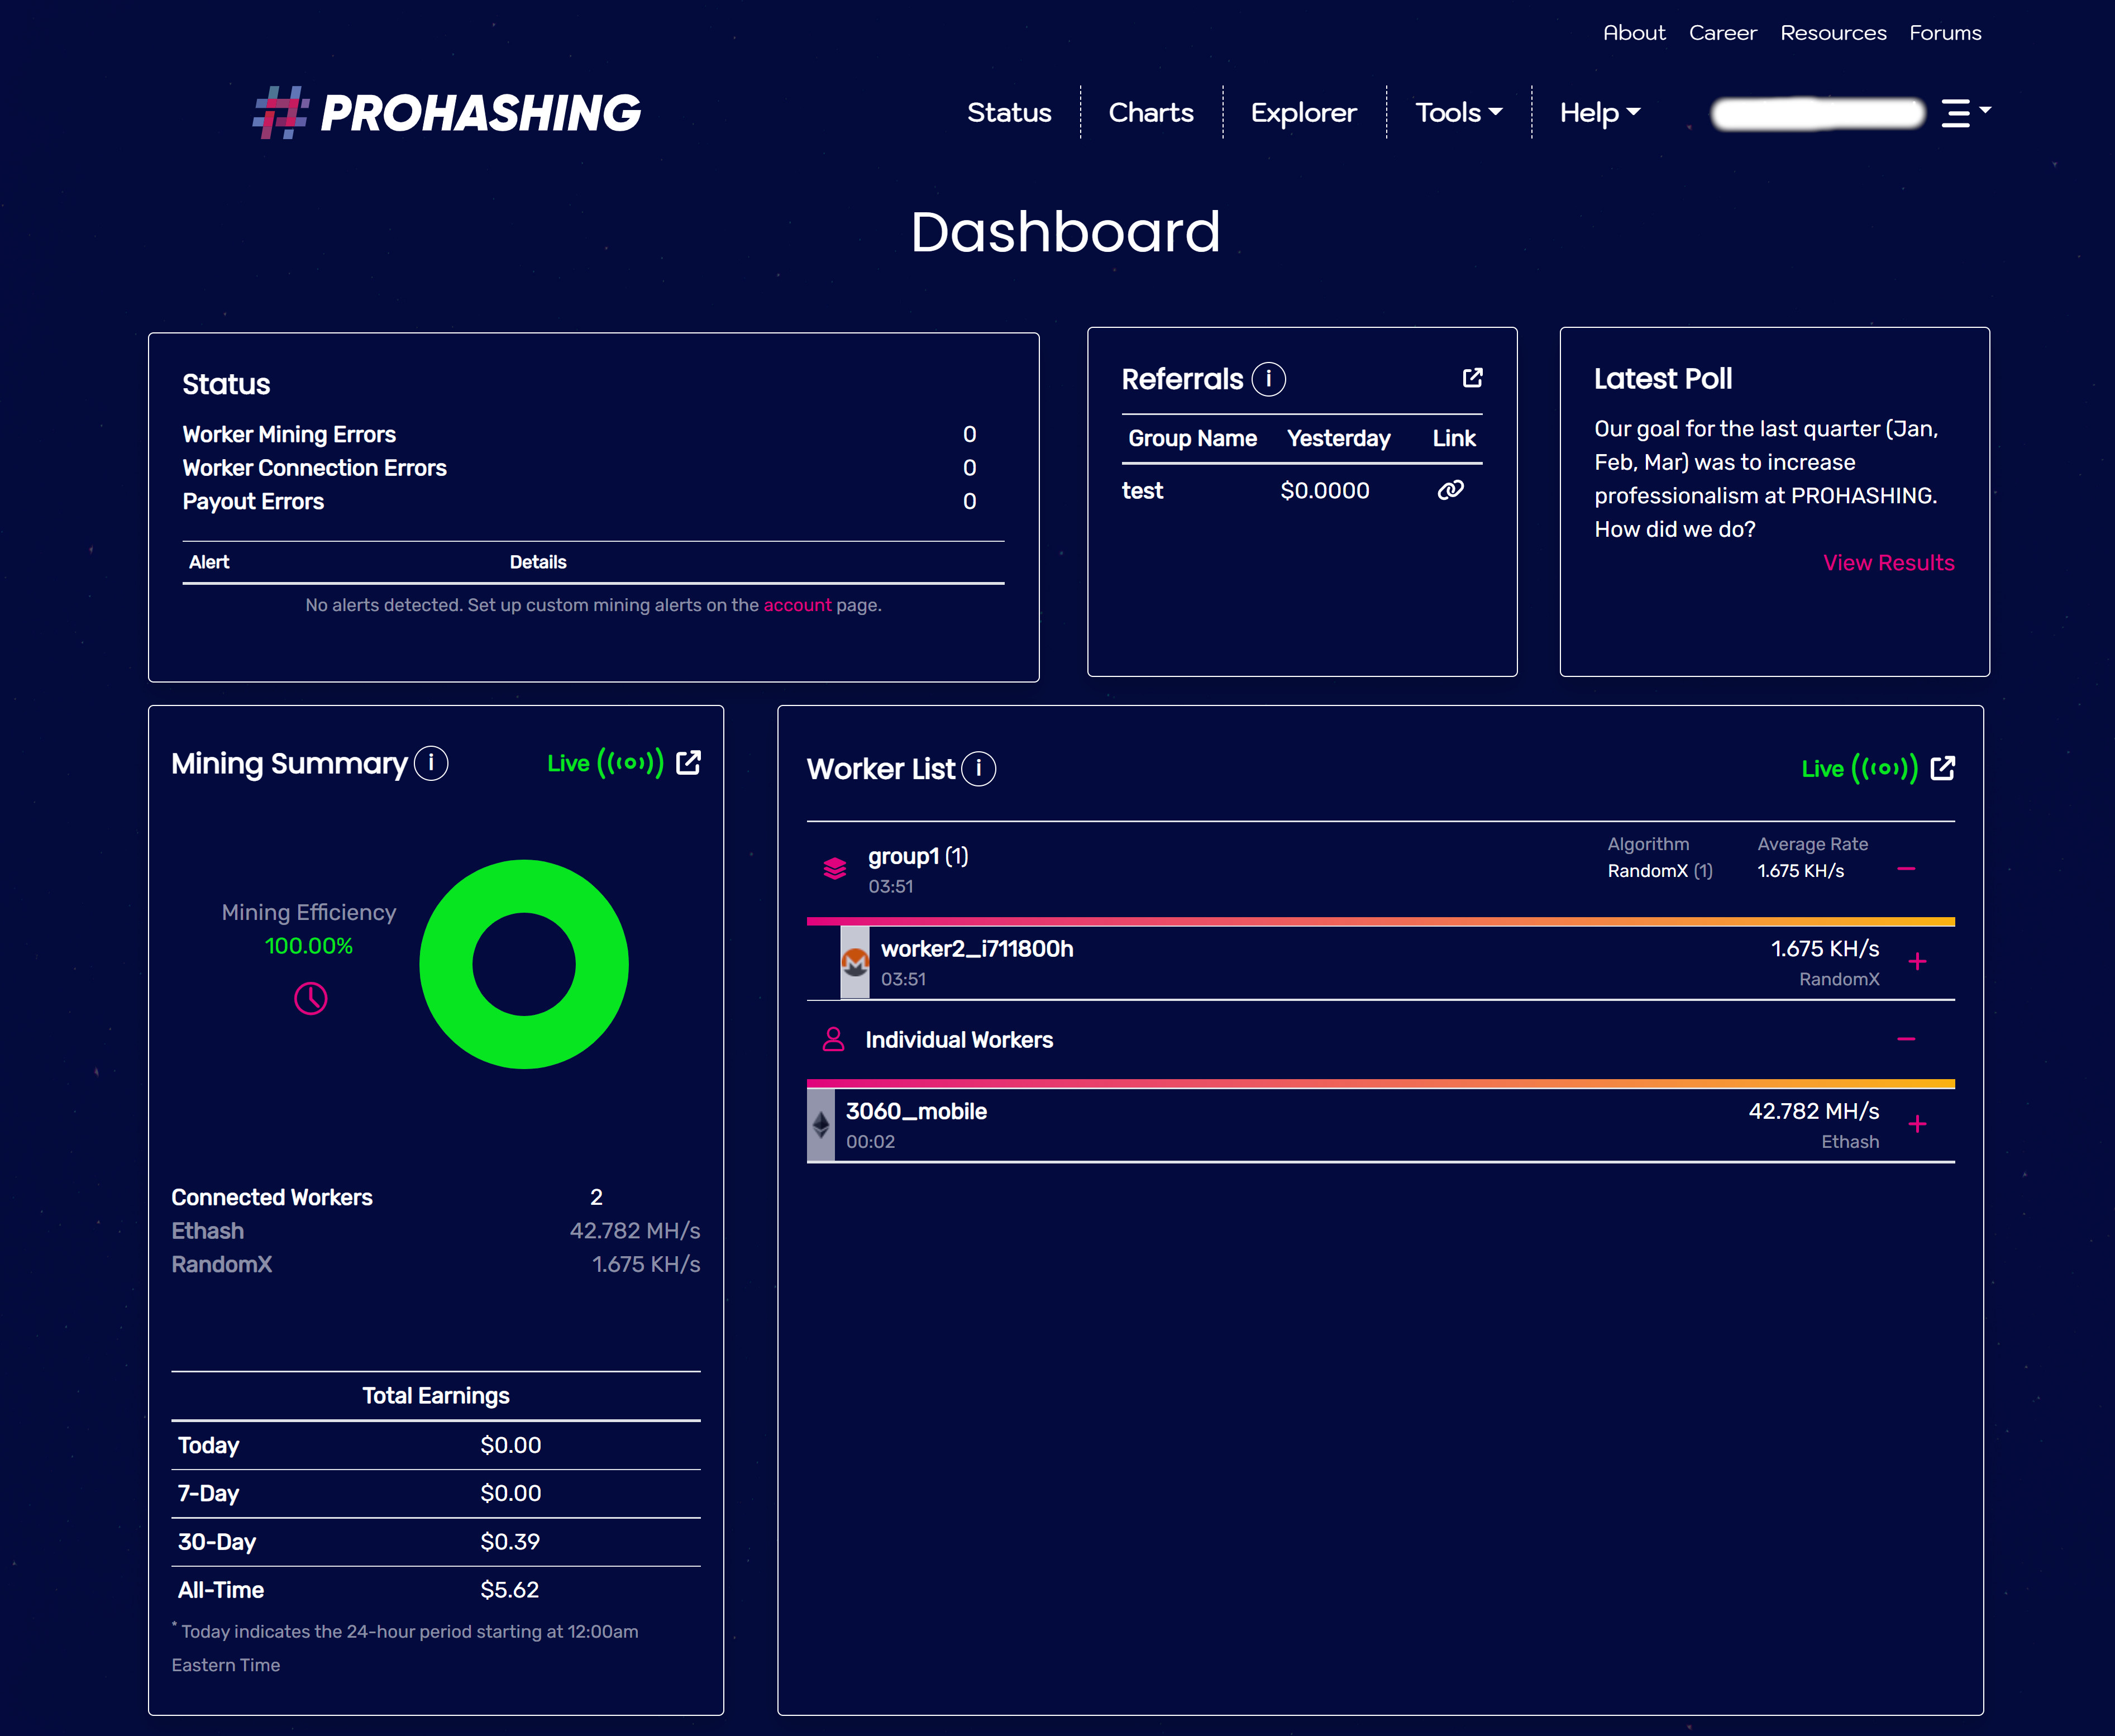The height and width of the screenshot is (1736, 2115).
Task: Click the Average Rate header in group1
Action: pos(1812,844)
